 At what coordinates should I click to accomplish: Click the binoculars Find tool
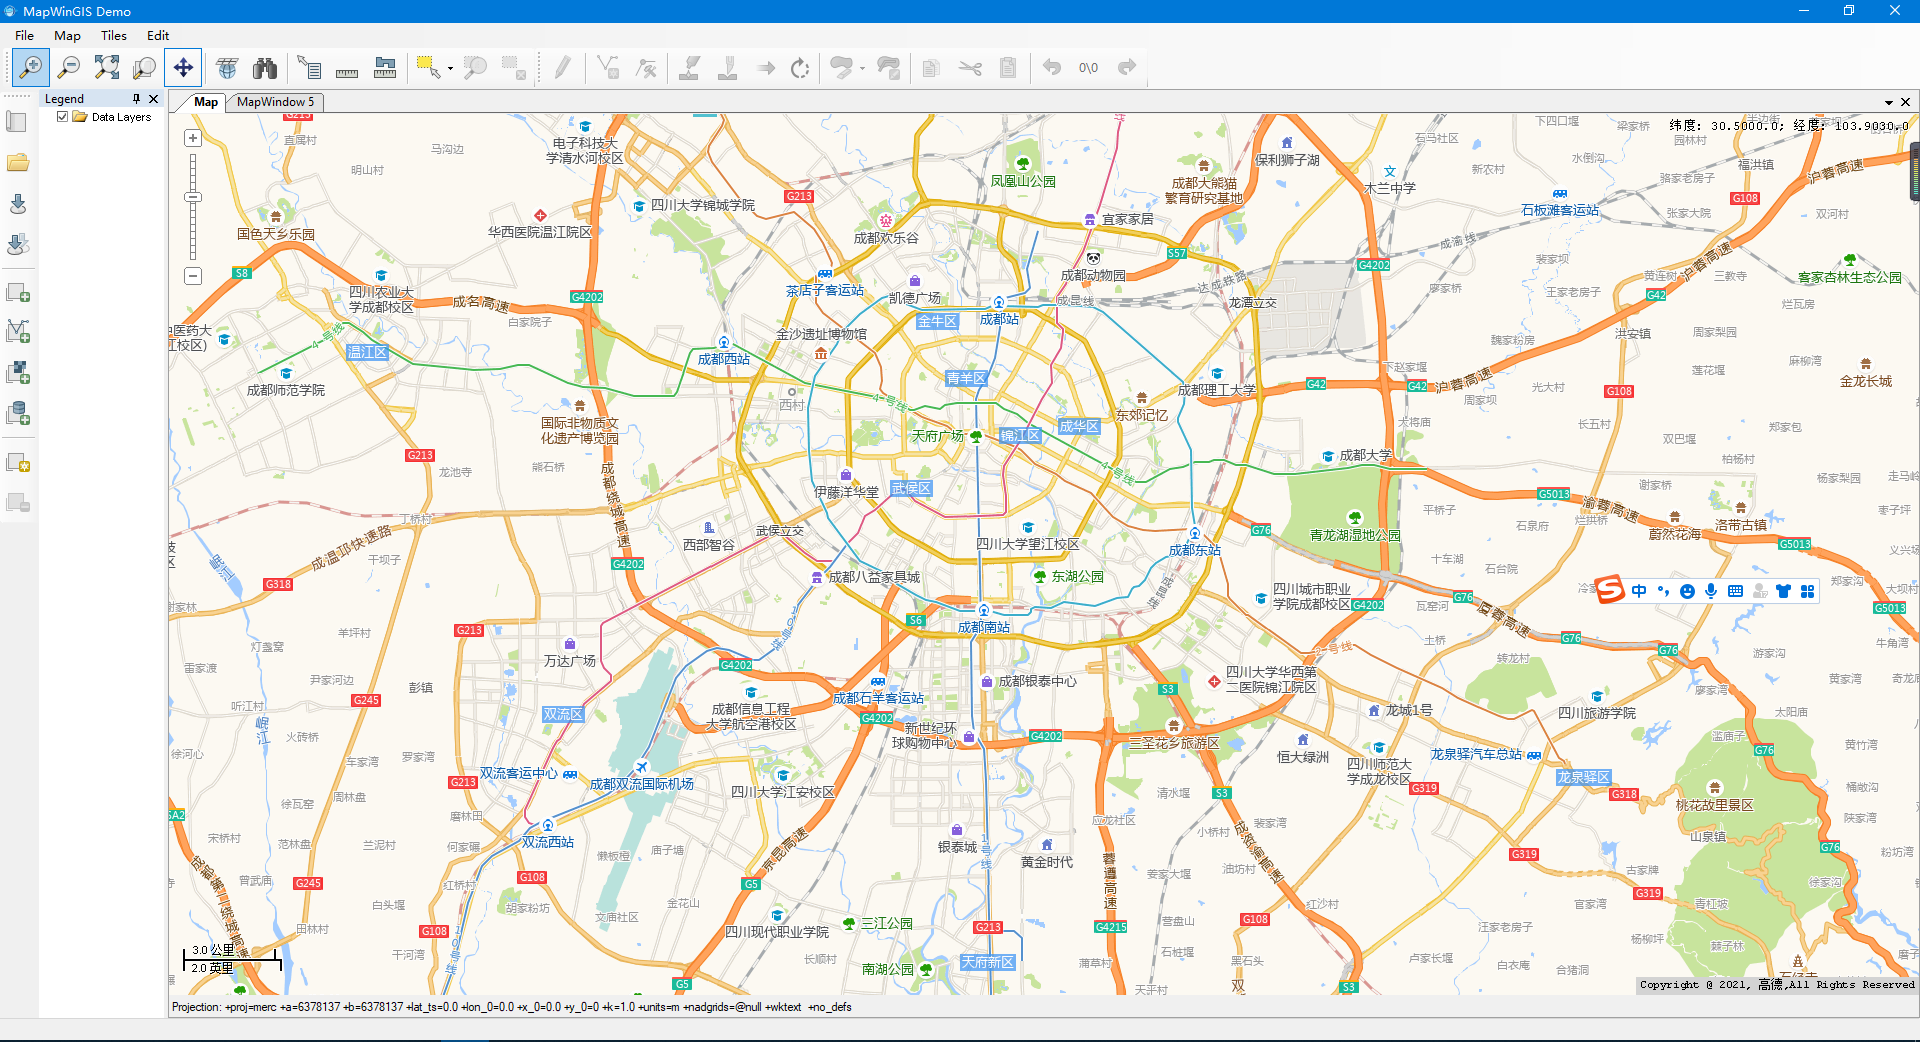(x=265, y=68)
